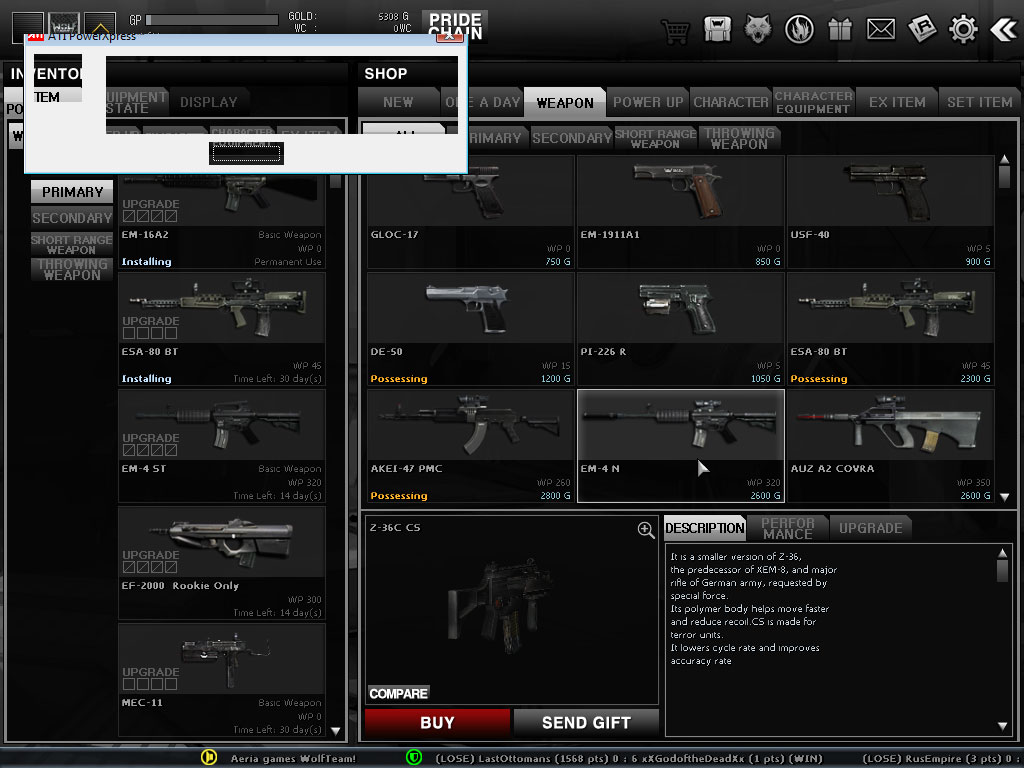The image size is (1024, 768).
Task: Select THROWING WEAPON in inventory sidebar
Action: tap(72, 269)
